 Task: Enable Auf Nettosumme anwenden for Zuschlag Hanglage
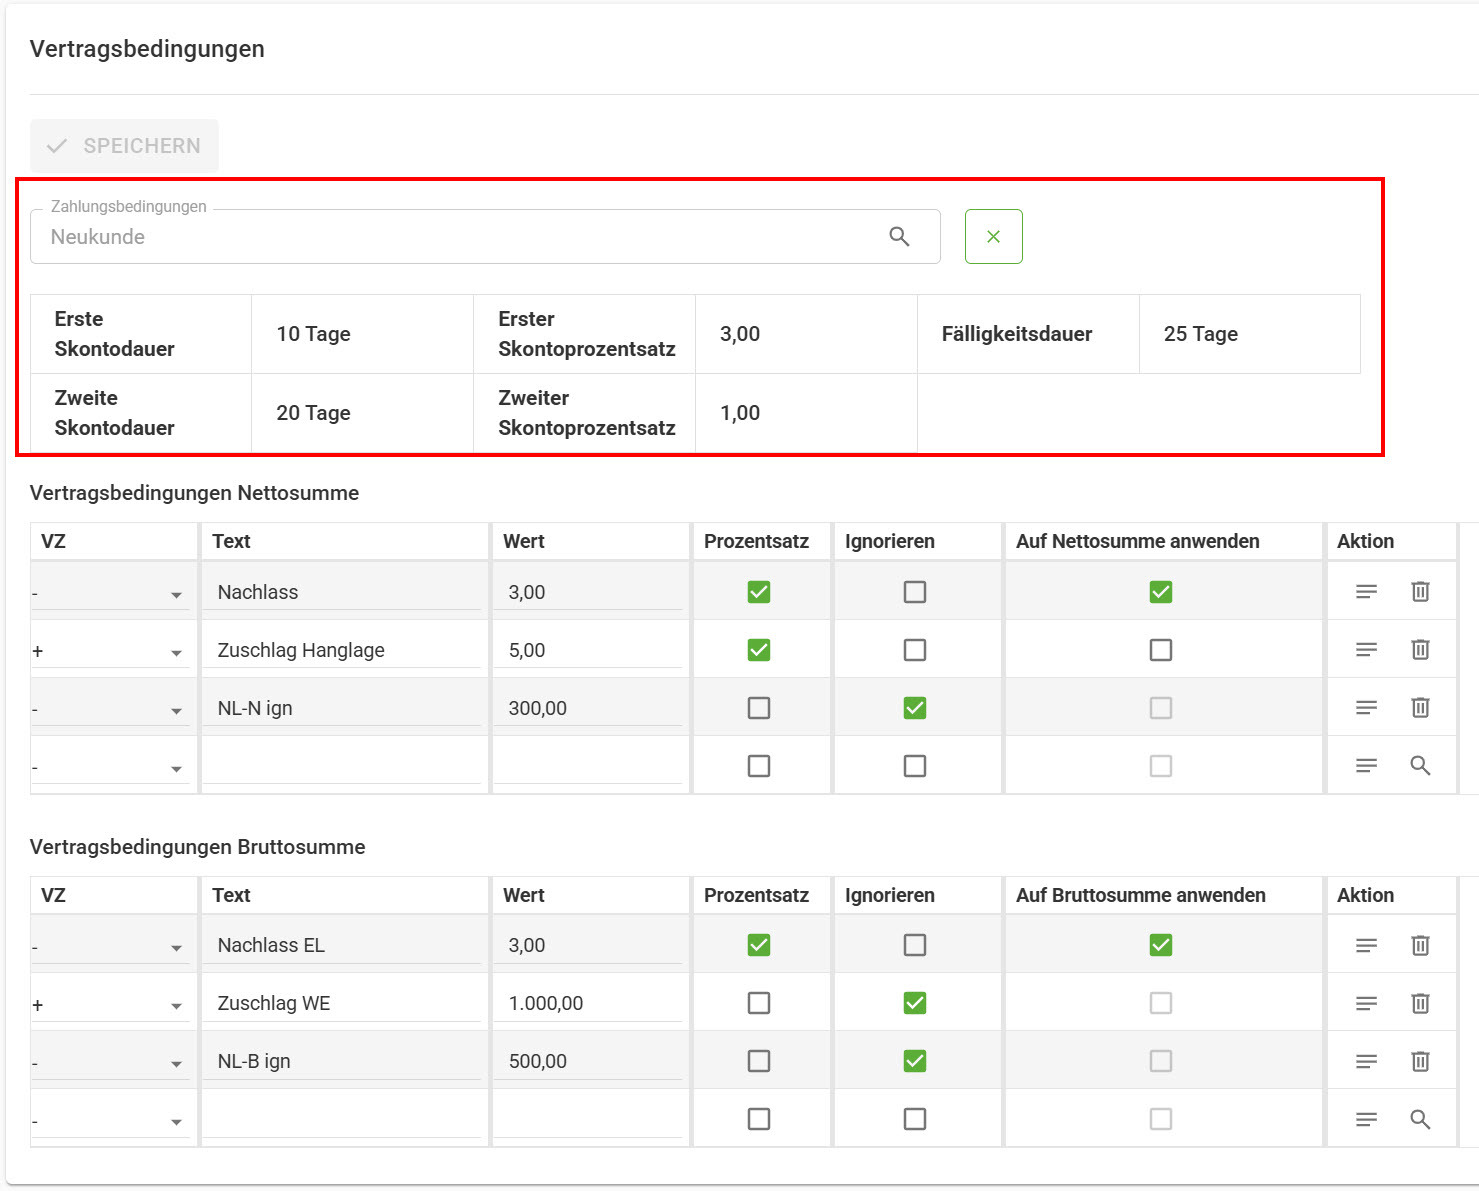(1161, 650)
